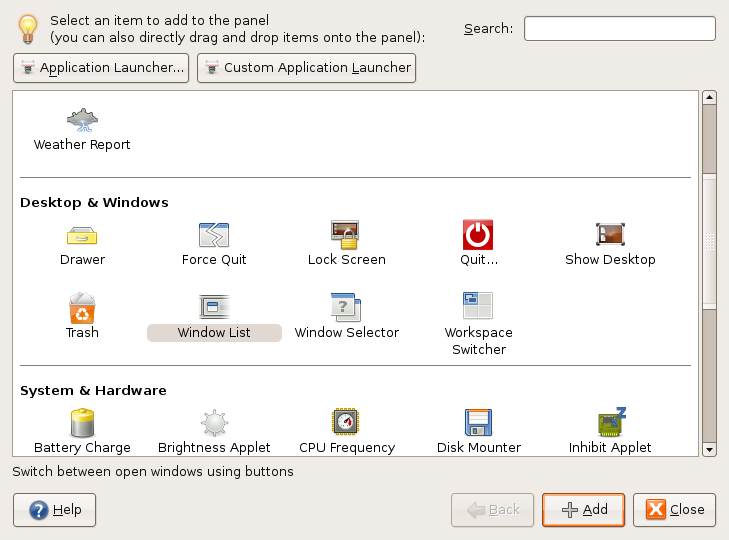Viewport: 729px width, 540px height.
Task: Select the Force Quit icon
Action: click(214, 235)
